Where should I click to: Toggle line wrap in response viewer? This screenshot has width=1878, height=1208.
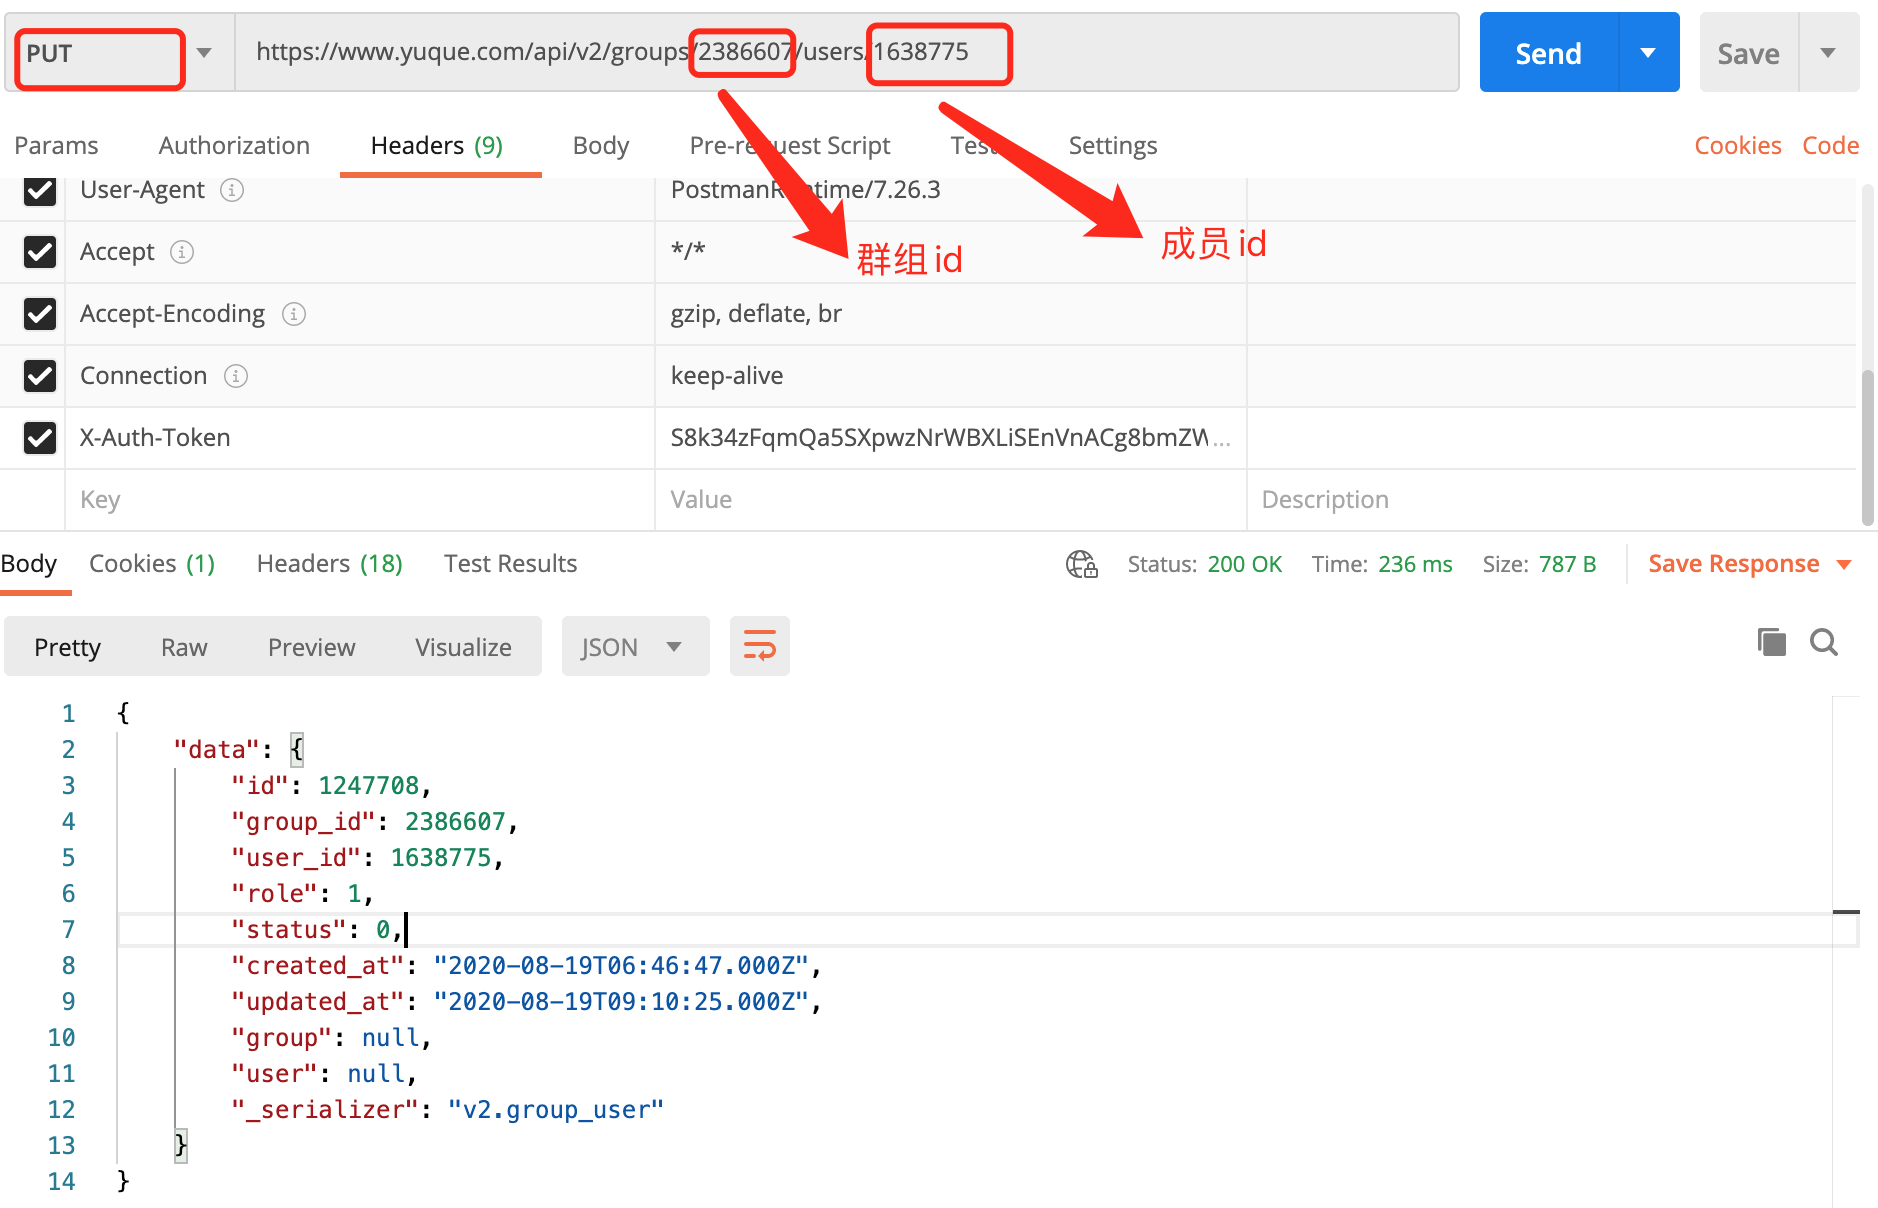click(760, 646)
